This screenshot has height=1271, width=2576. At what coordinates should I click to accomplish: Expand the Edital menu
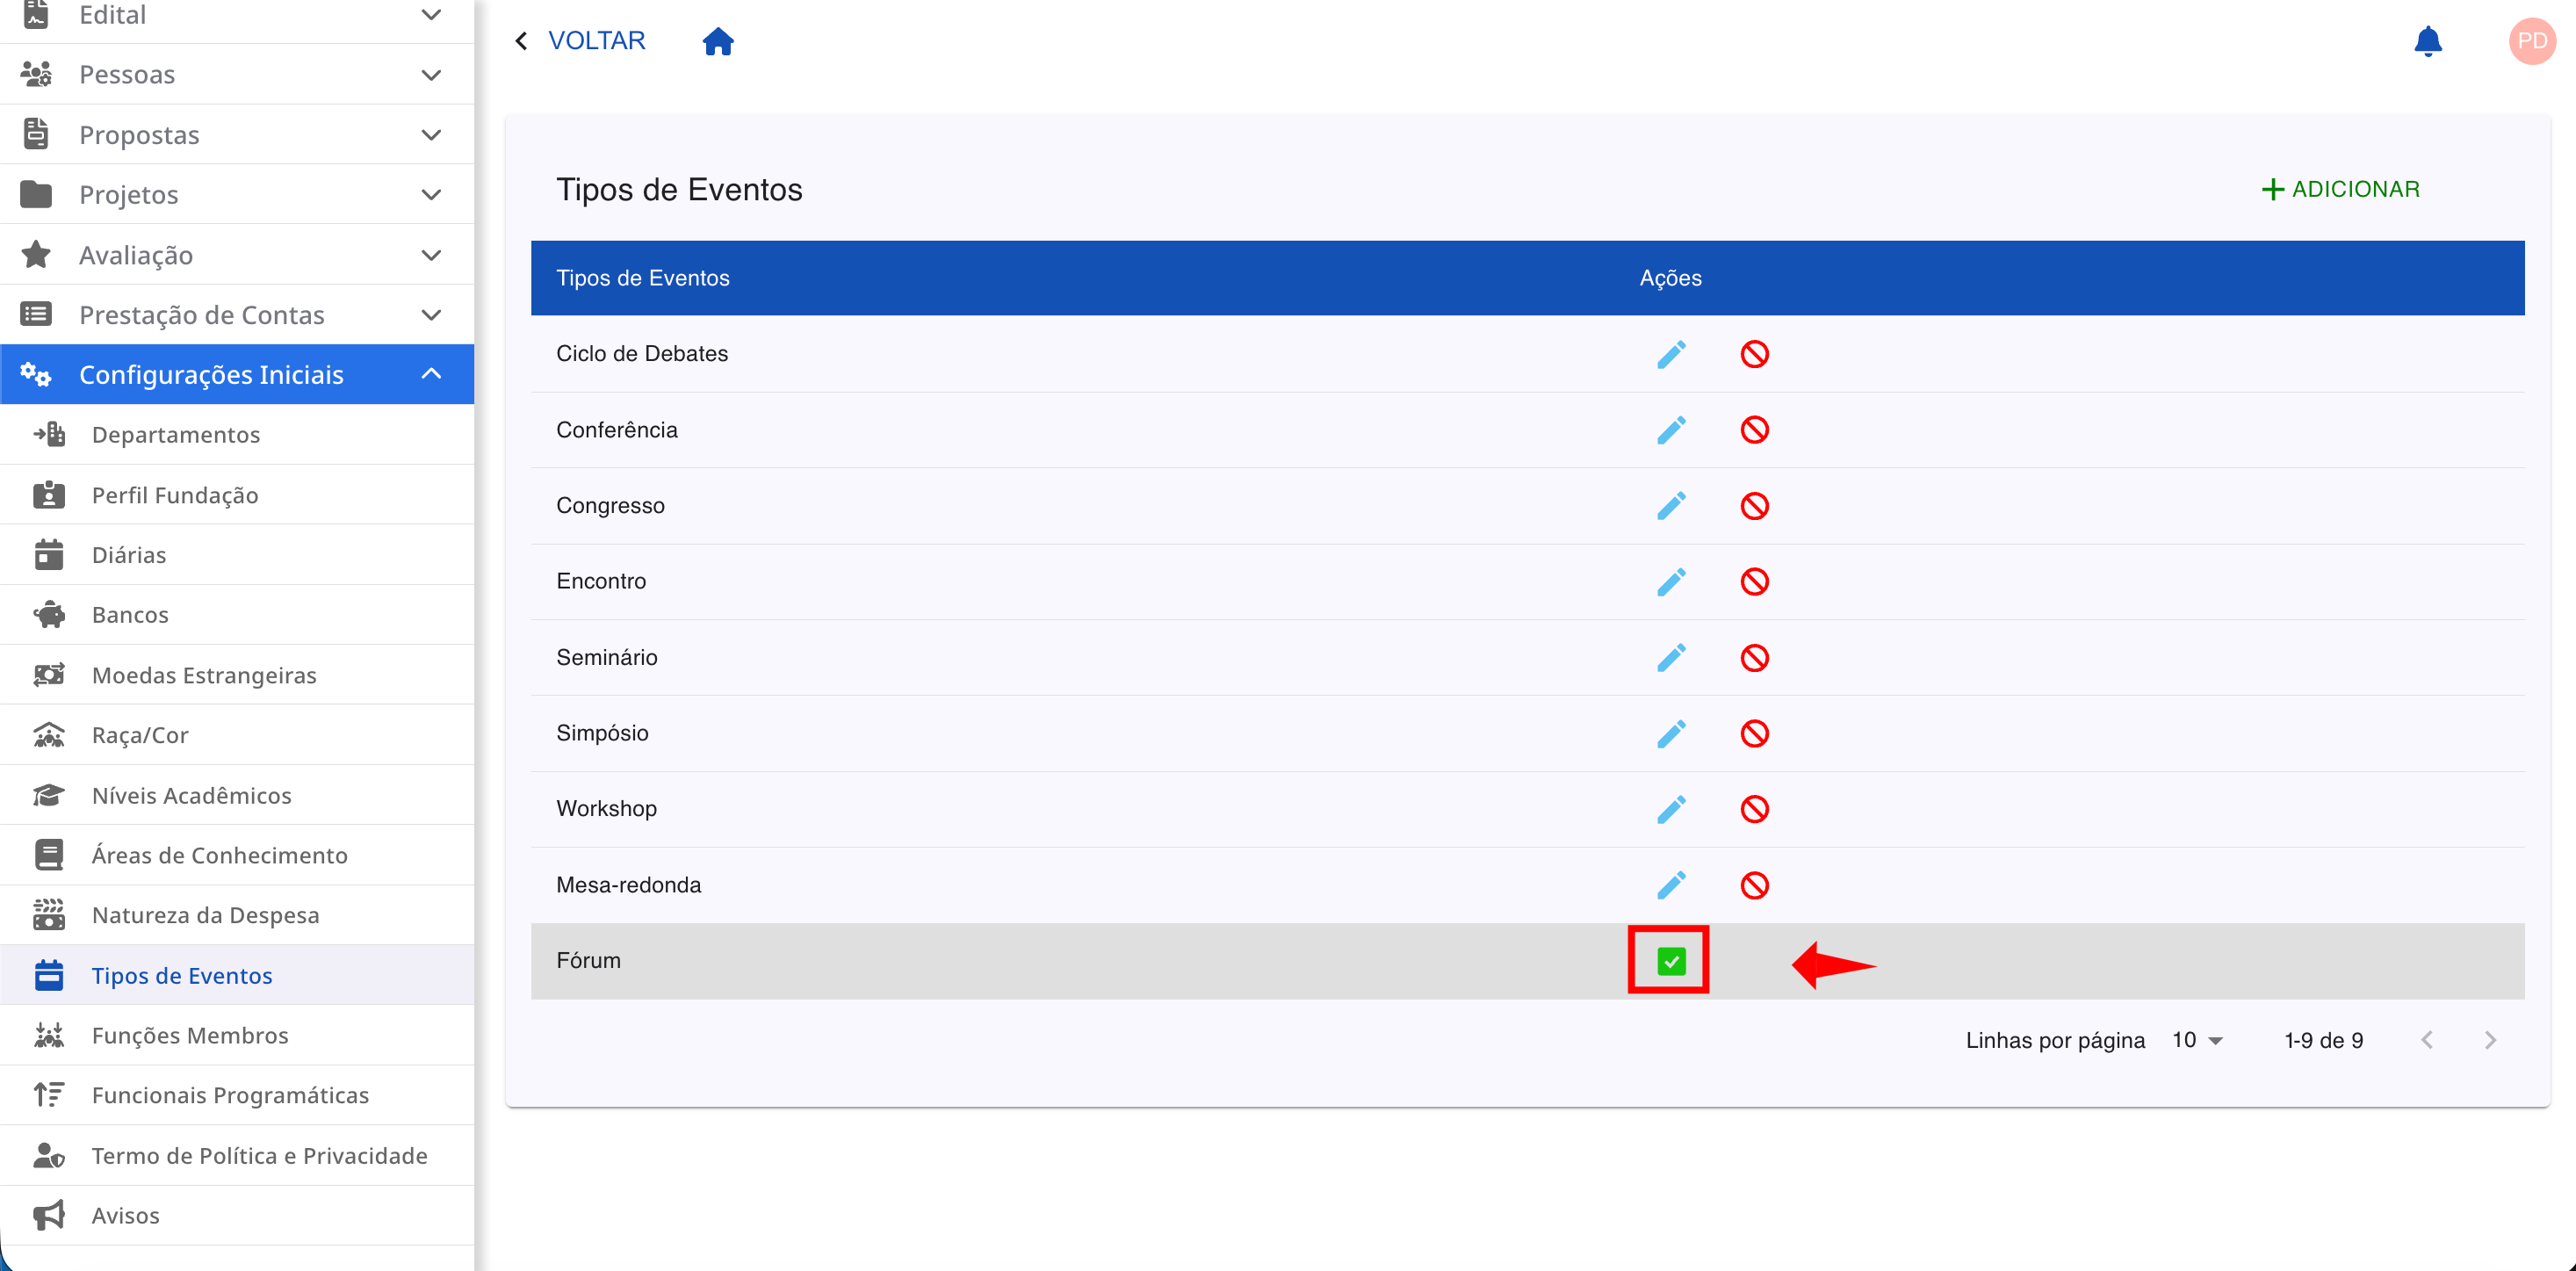point(237,15)
